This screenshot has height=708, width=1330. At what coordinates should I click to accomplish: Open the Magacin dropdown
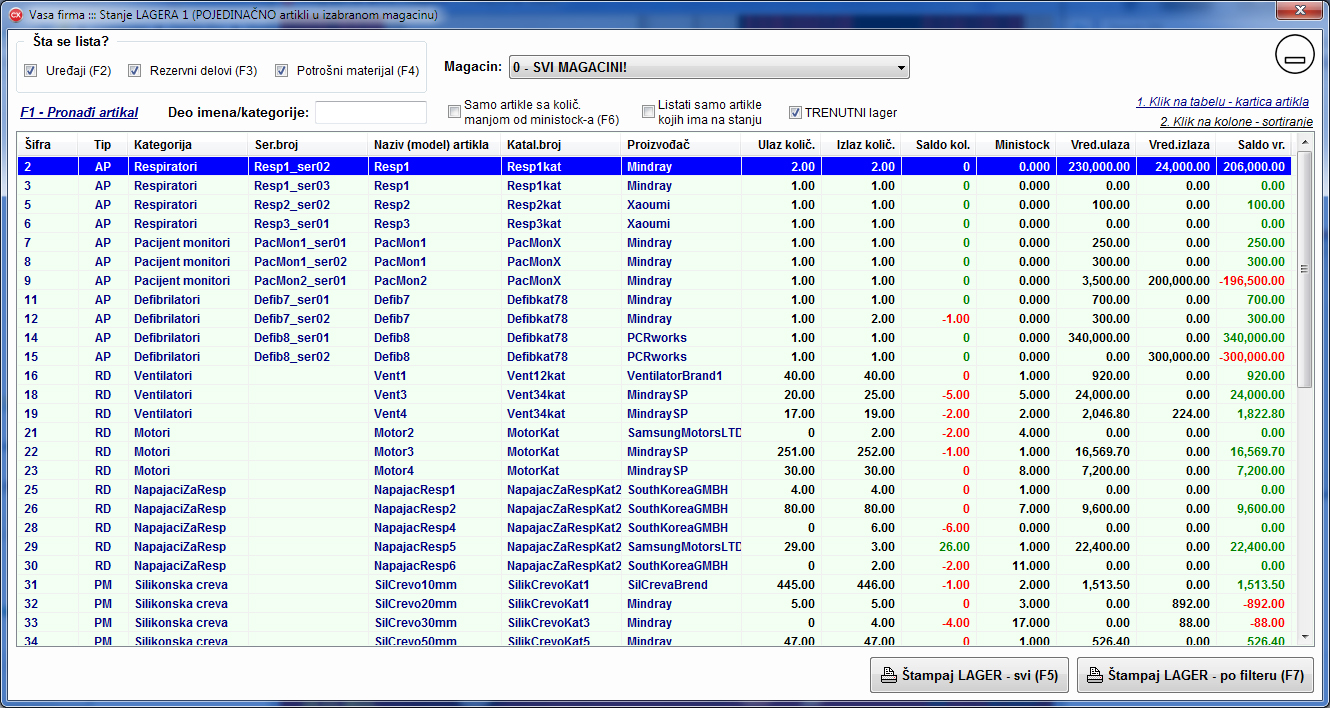[709, 67]
